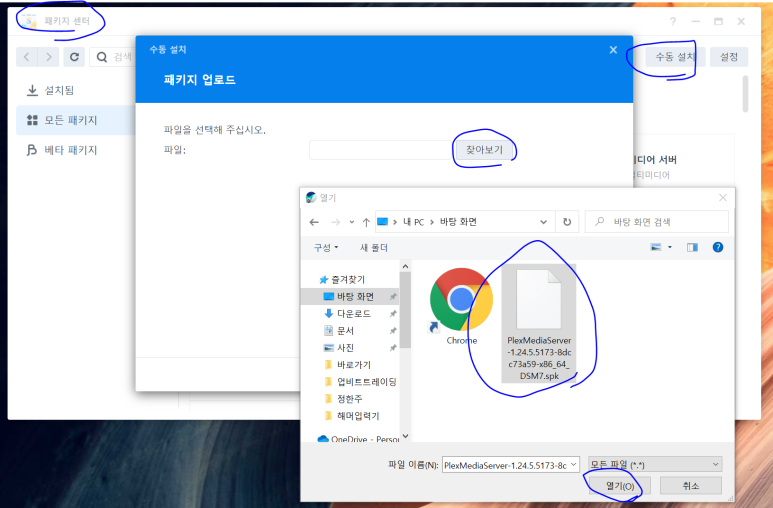Select 즐겨찾기 in navigation tree
Viewport: 773px width, 508px height.
click(342, 280)
